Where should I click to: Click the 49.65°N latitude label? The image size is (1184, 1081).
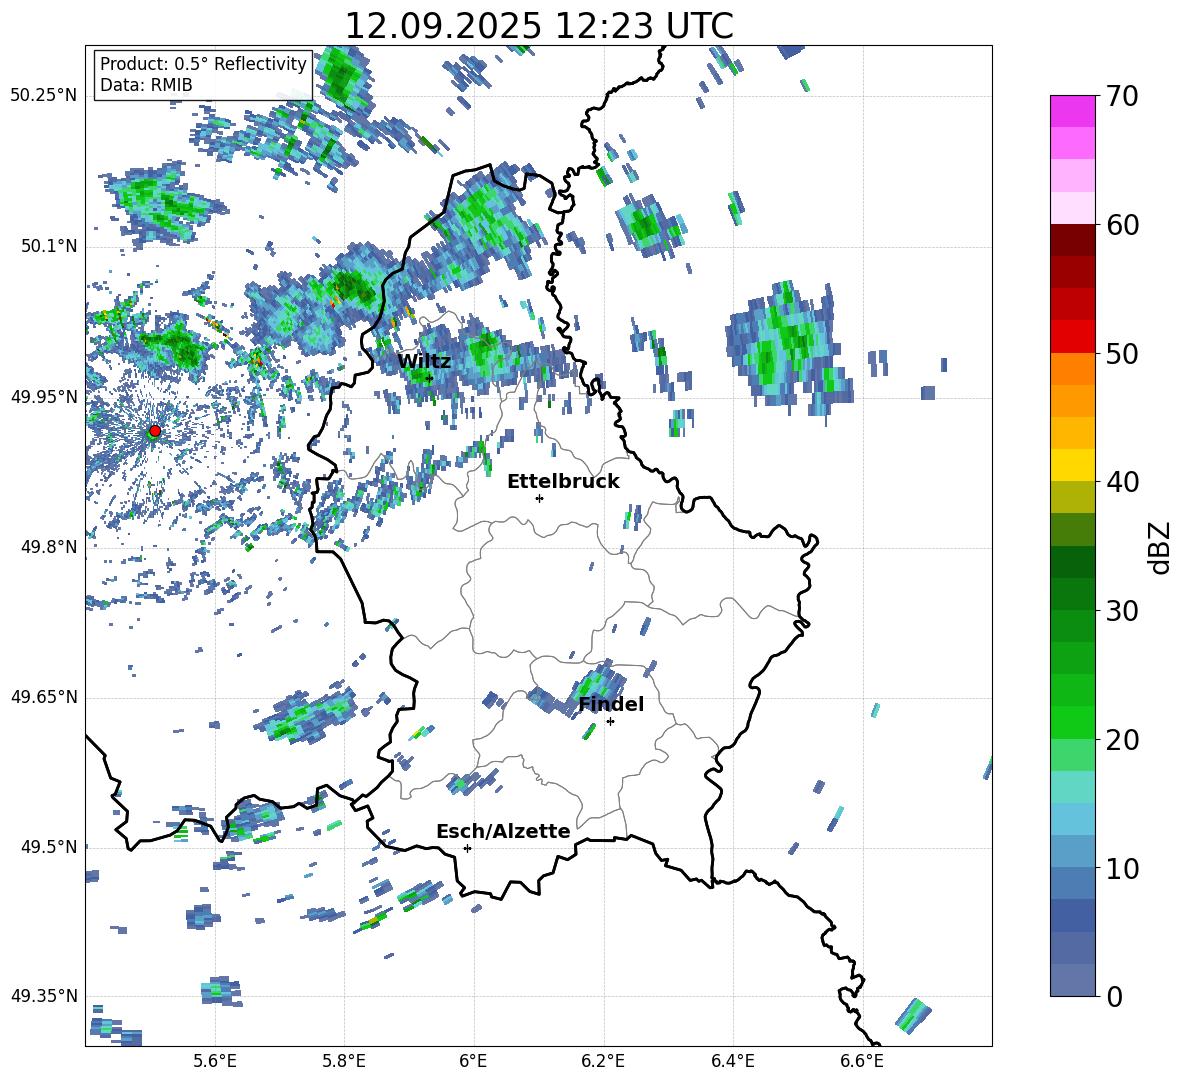(44, 697)
